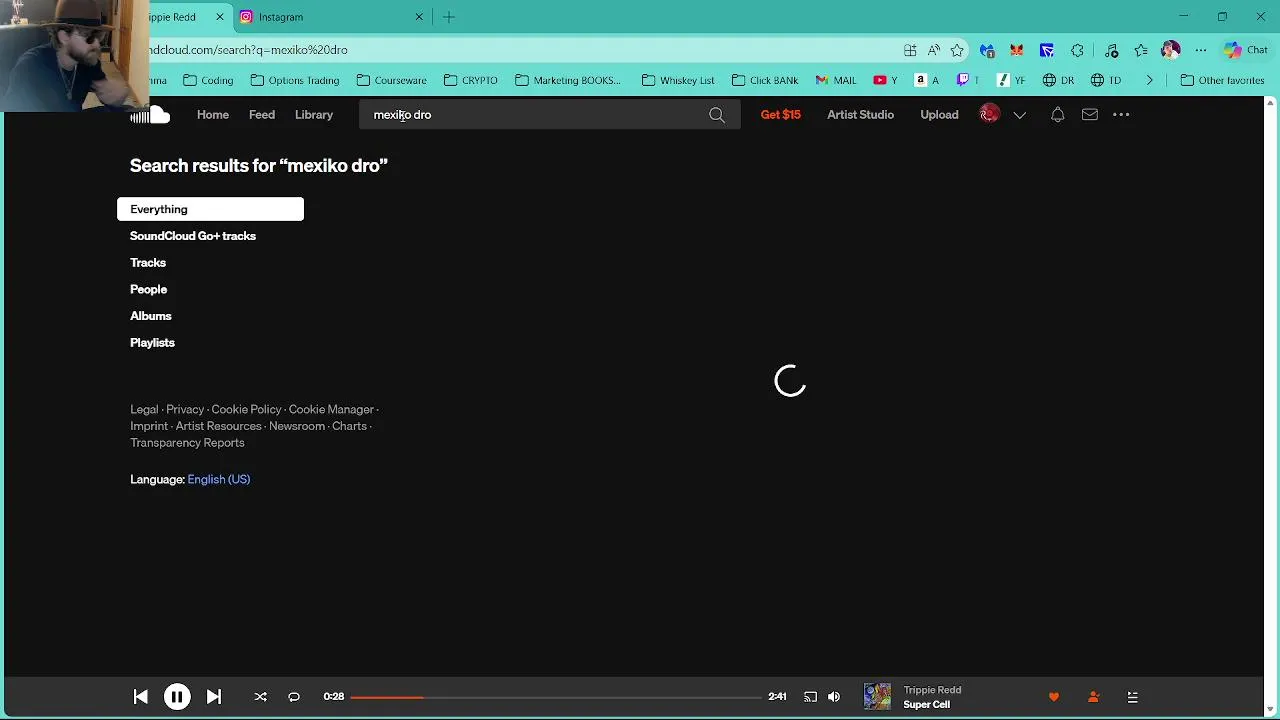Open the messages envelope icon

(1090, 115)
